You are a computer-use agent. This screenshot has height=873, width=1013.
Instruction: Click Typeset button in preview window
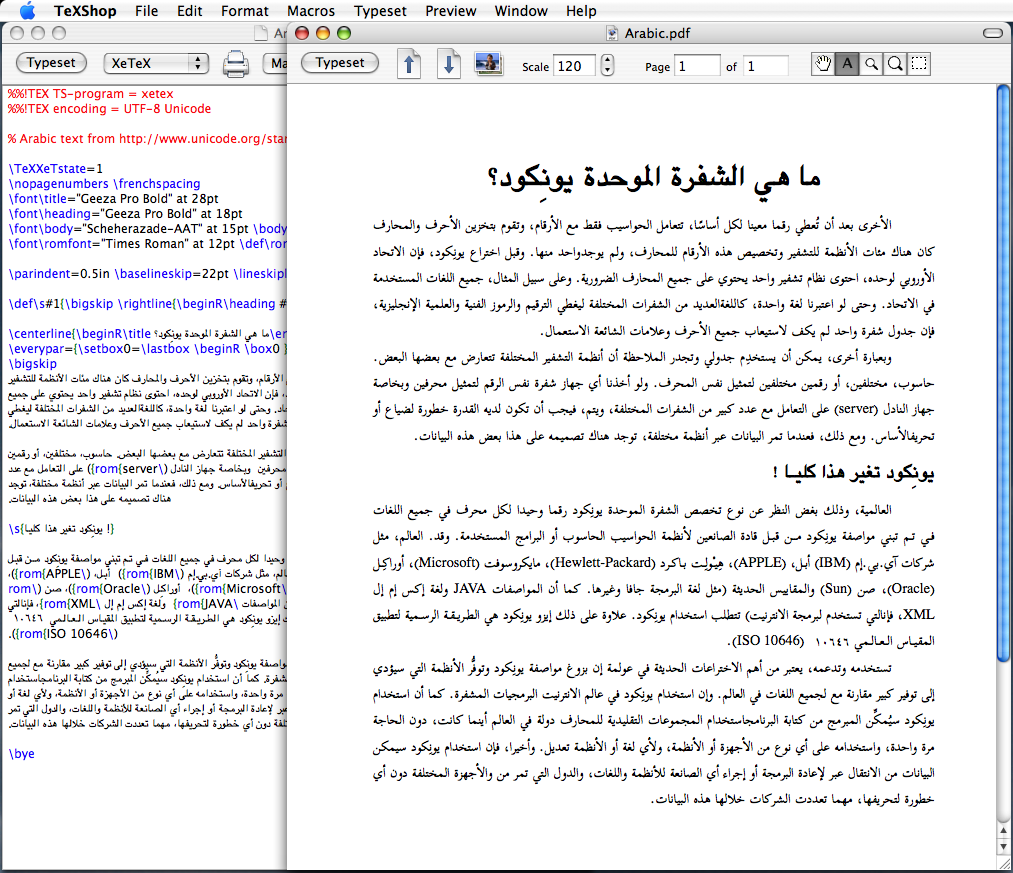(x=340, y=63)
